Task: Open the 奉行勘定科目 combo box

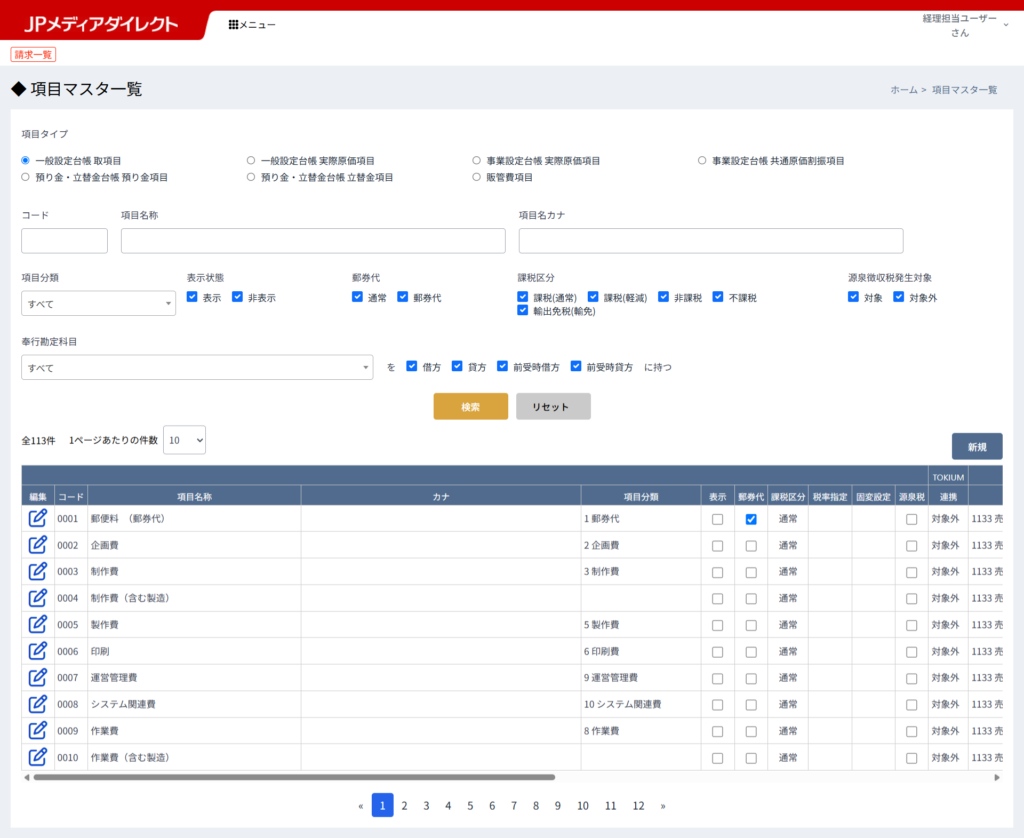Action: pyautogui.click(x=196, y=368)
